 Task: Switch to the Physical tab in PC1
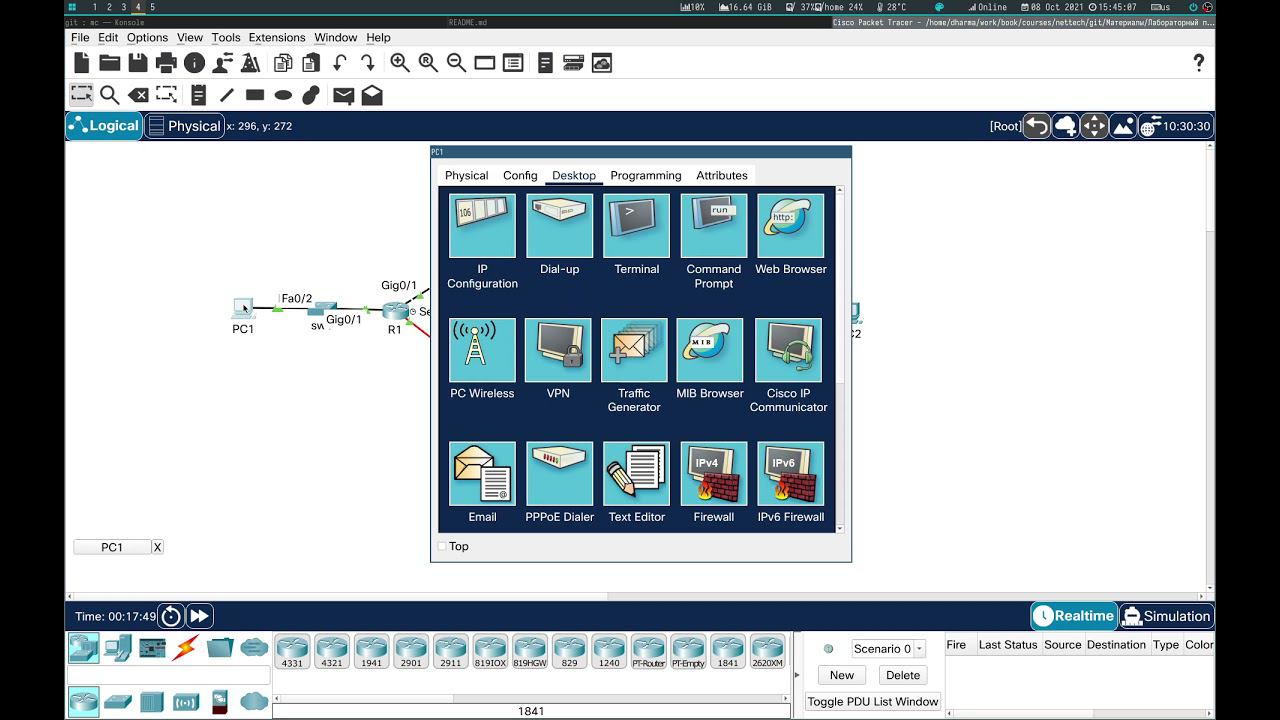pos(466,175)
